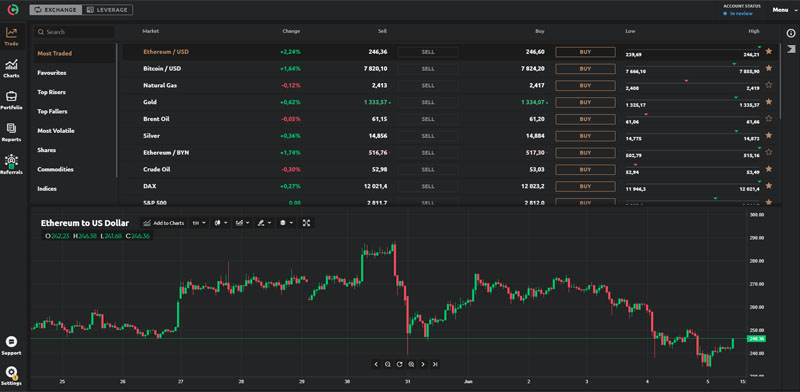Click SELL for Bitcoin / USD

click(x=428, y=68)
